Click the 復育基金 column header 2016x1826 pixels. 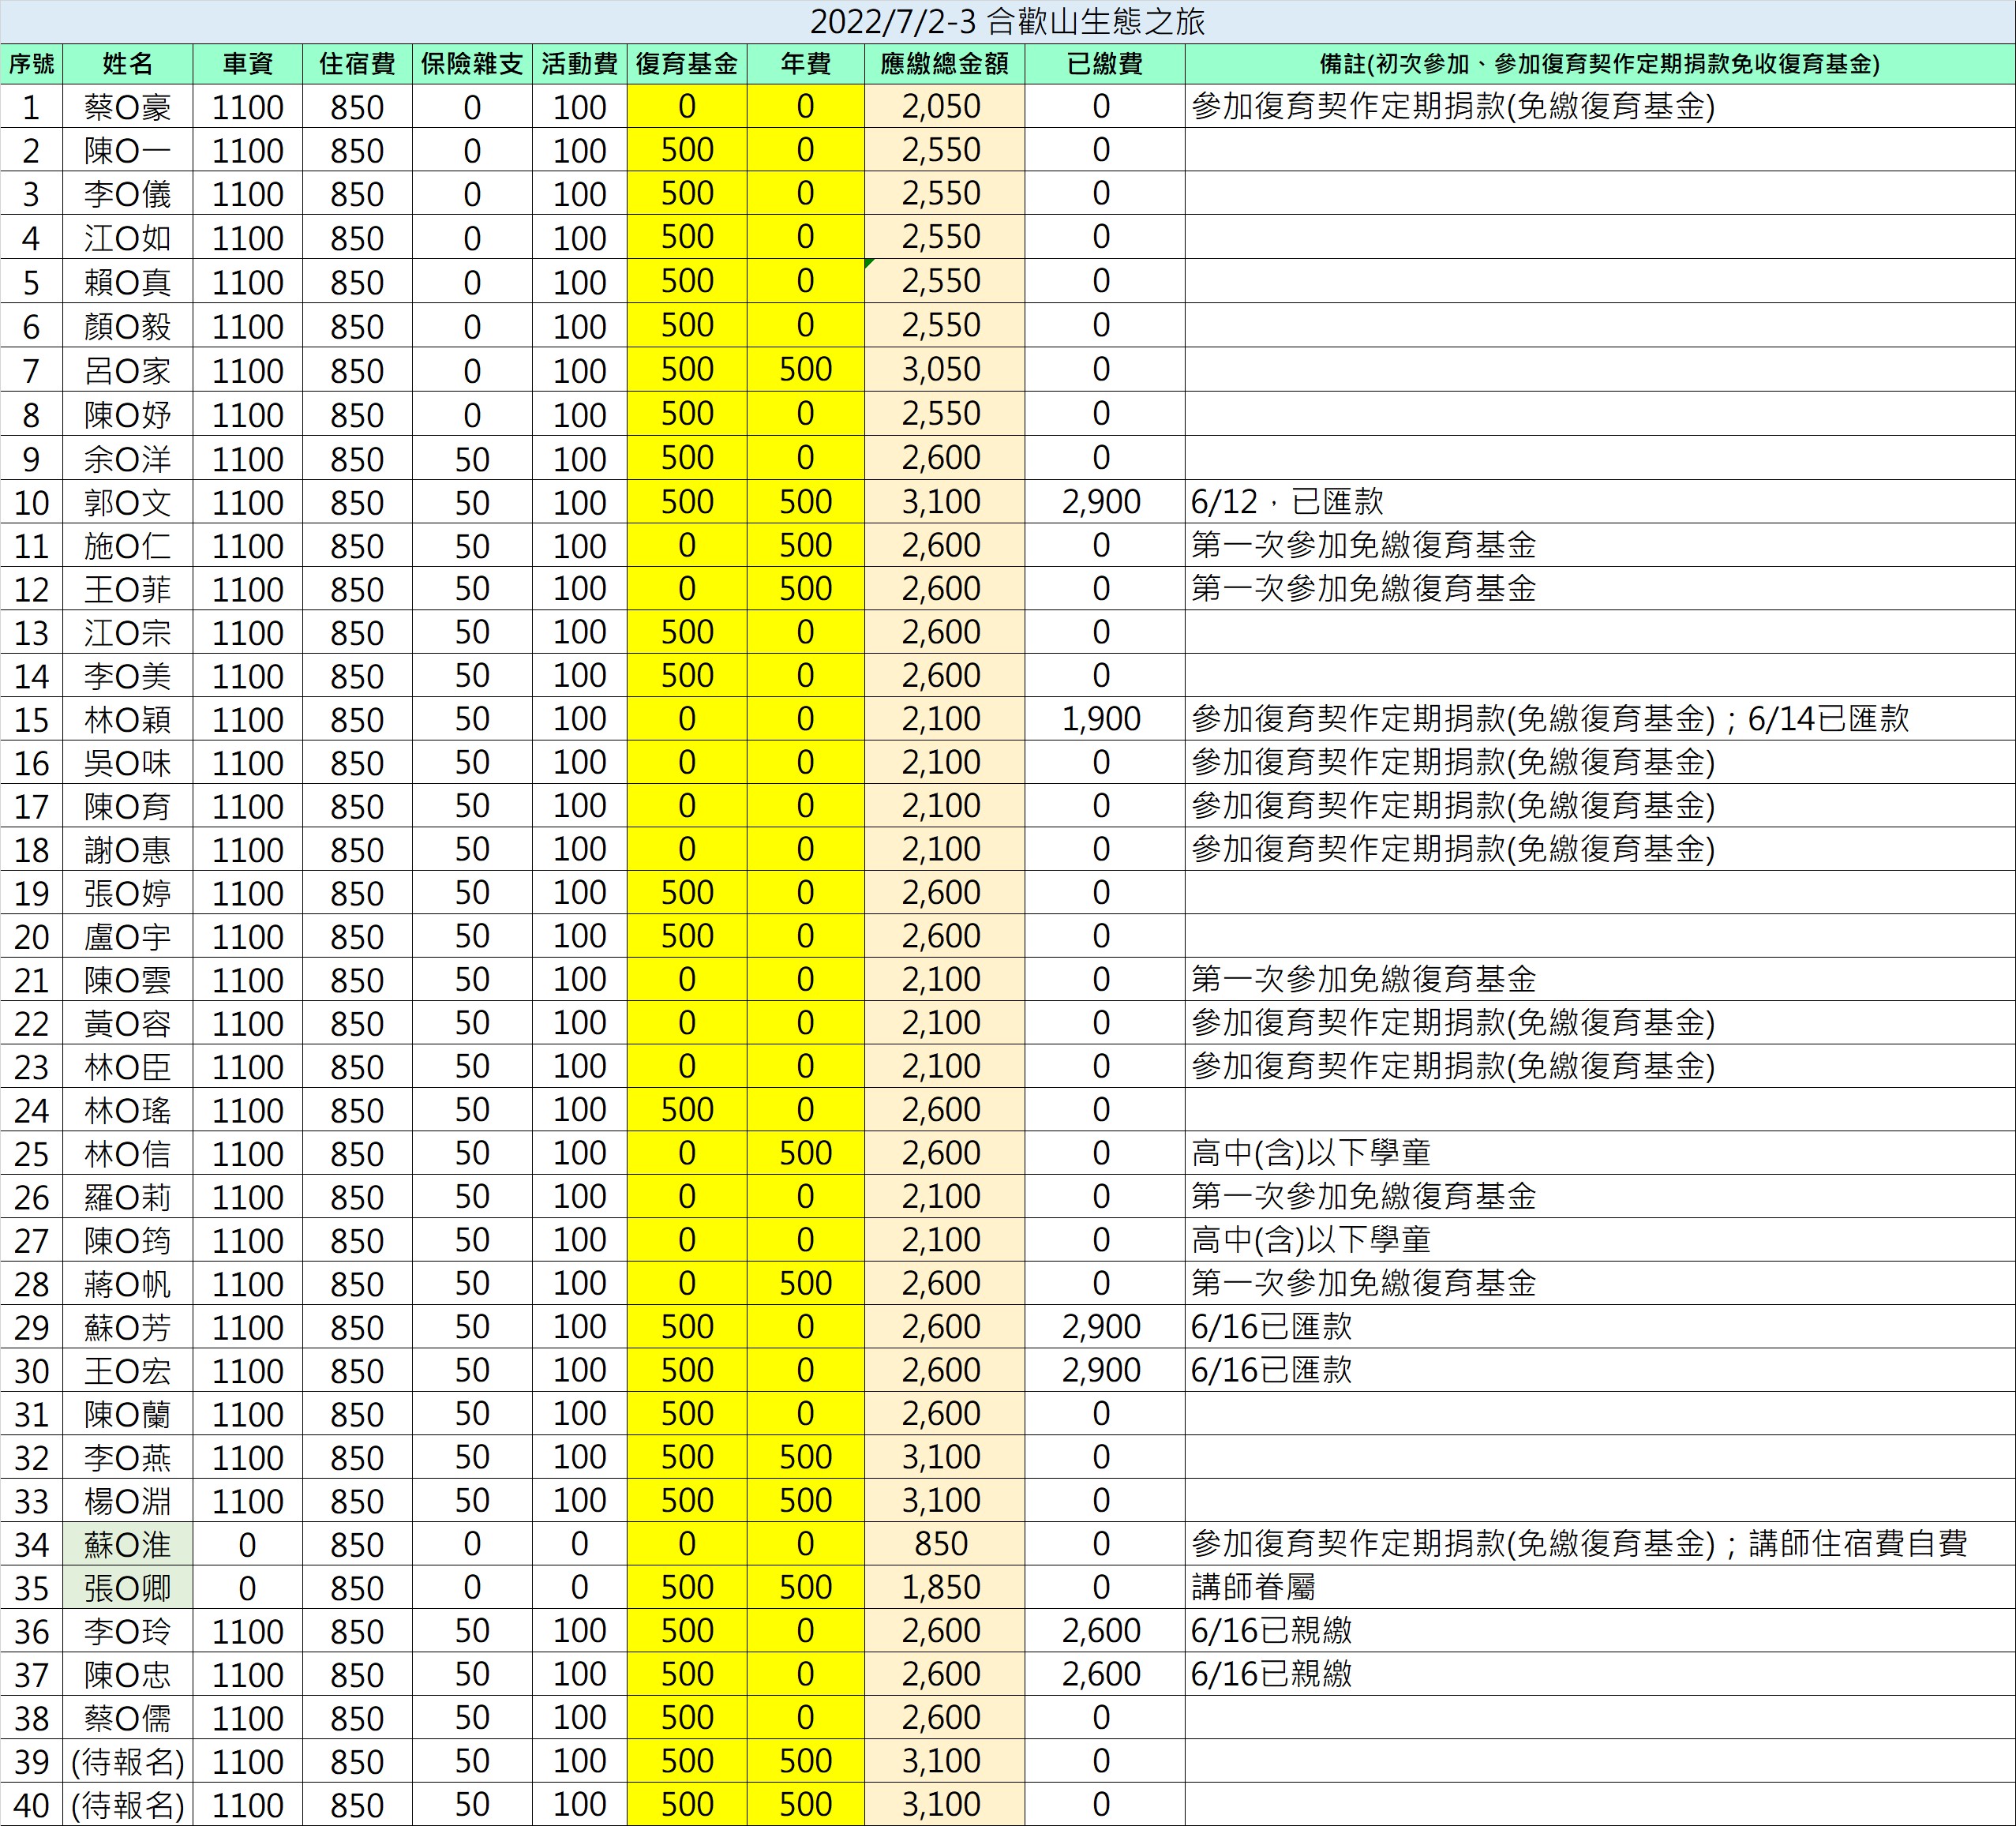tap(687, 64)
